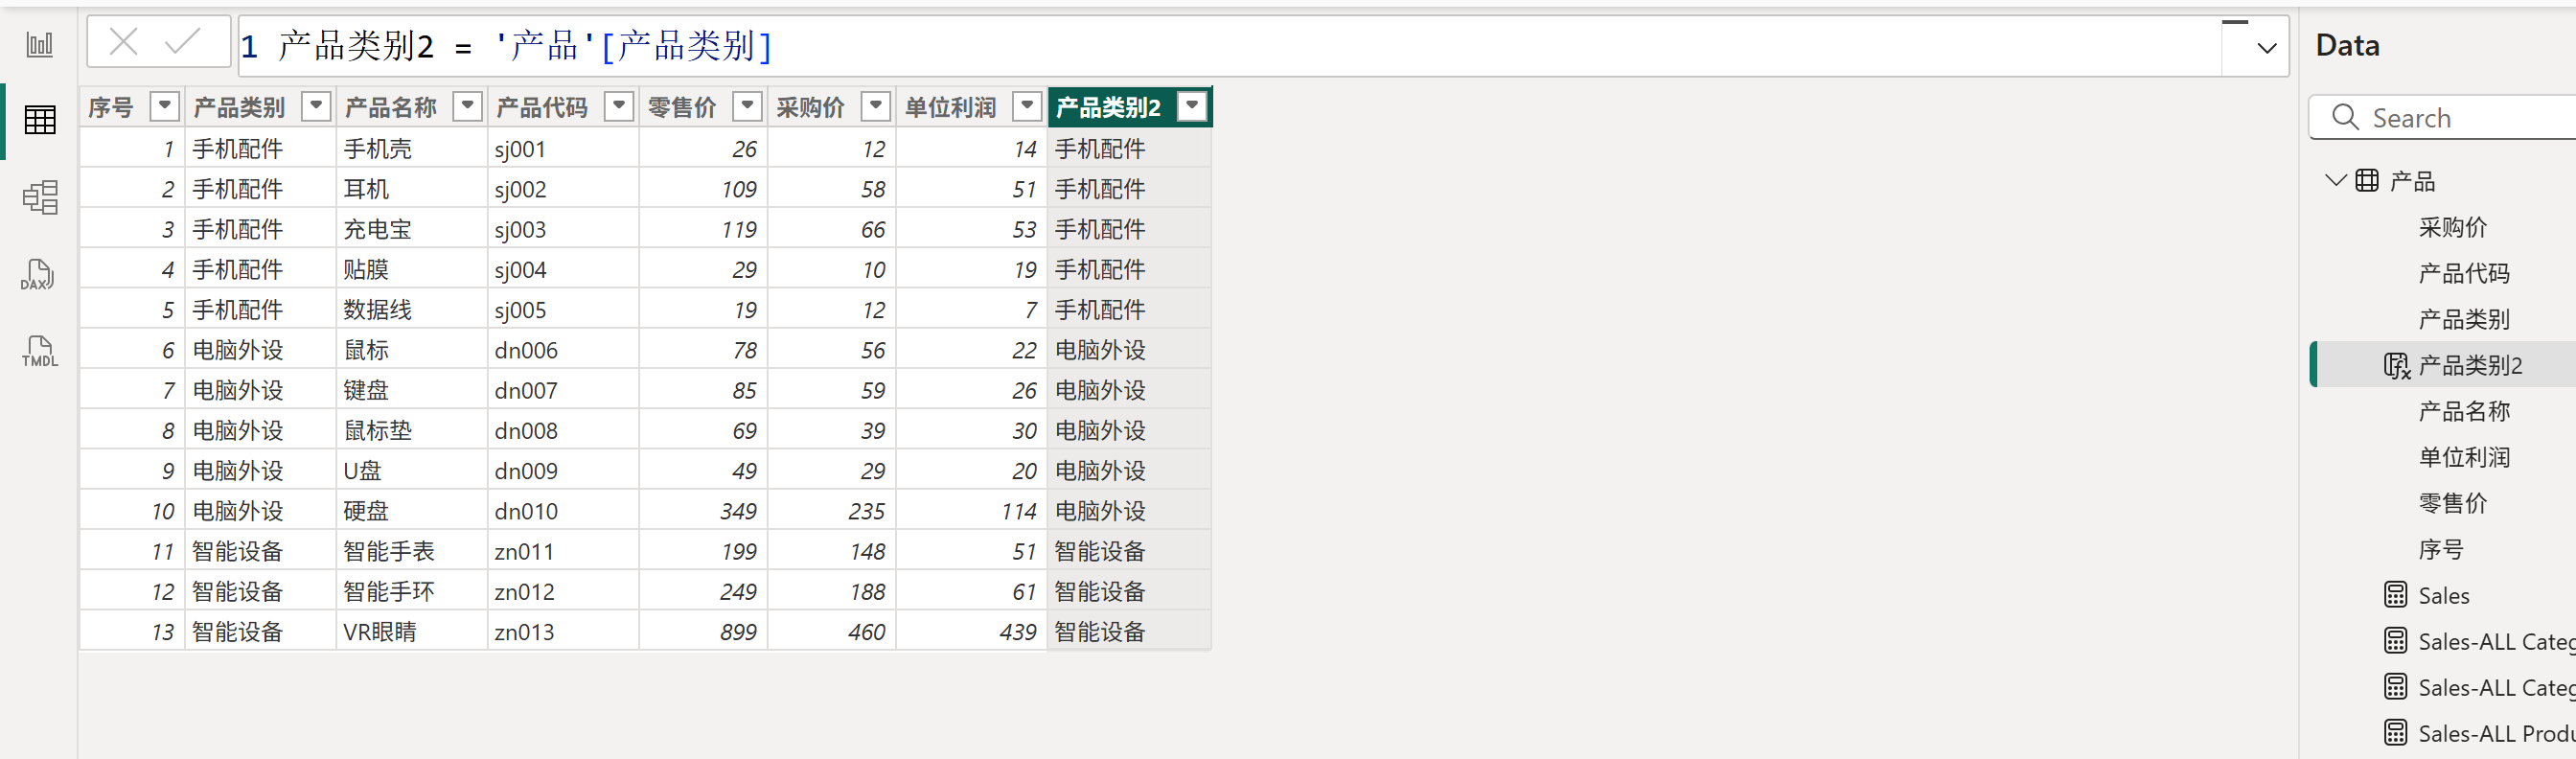Select the Sales measure in Data pane
The width and height of the screenshot is (2576, 759).
tap(2443, 596)
